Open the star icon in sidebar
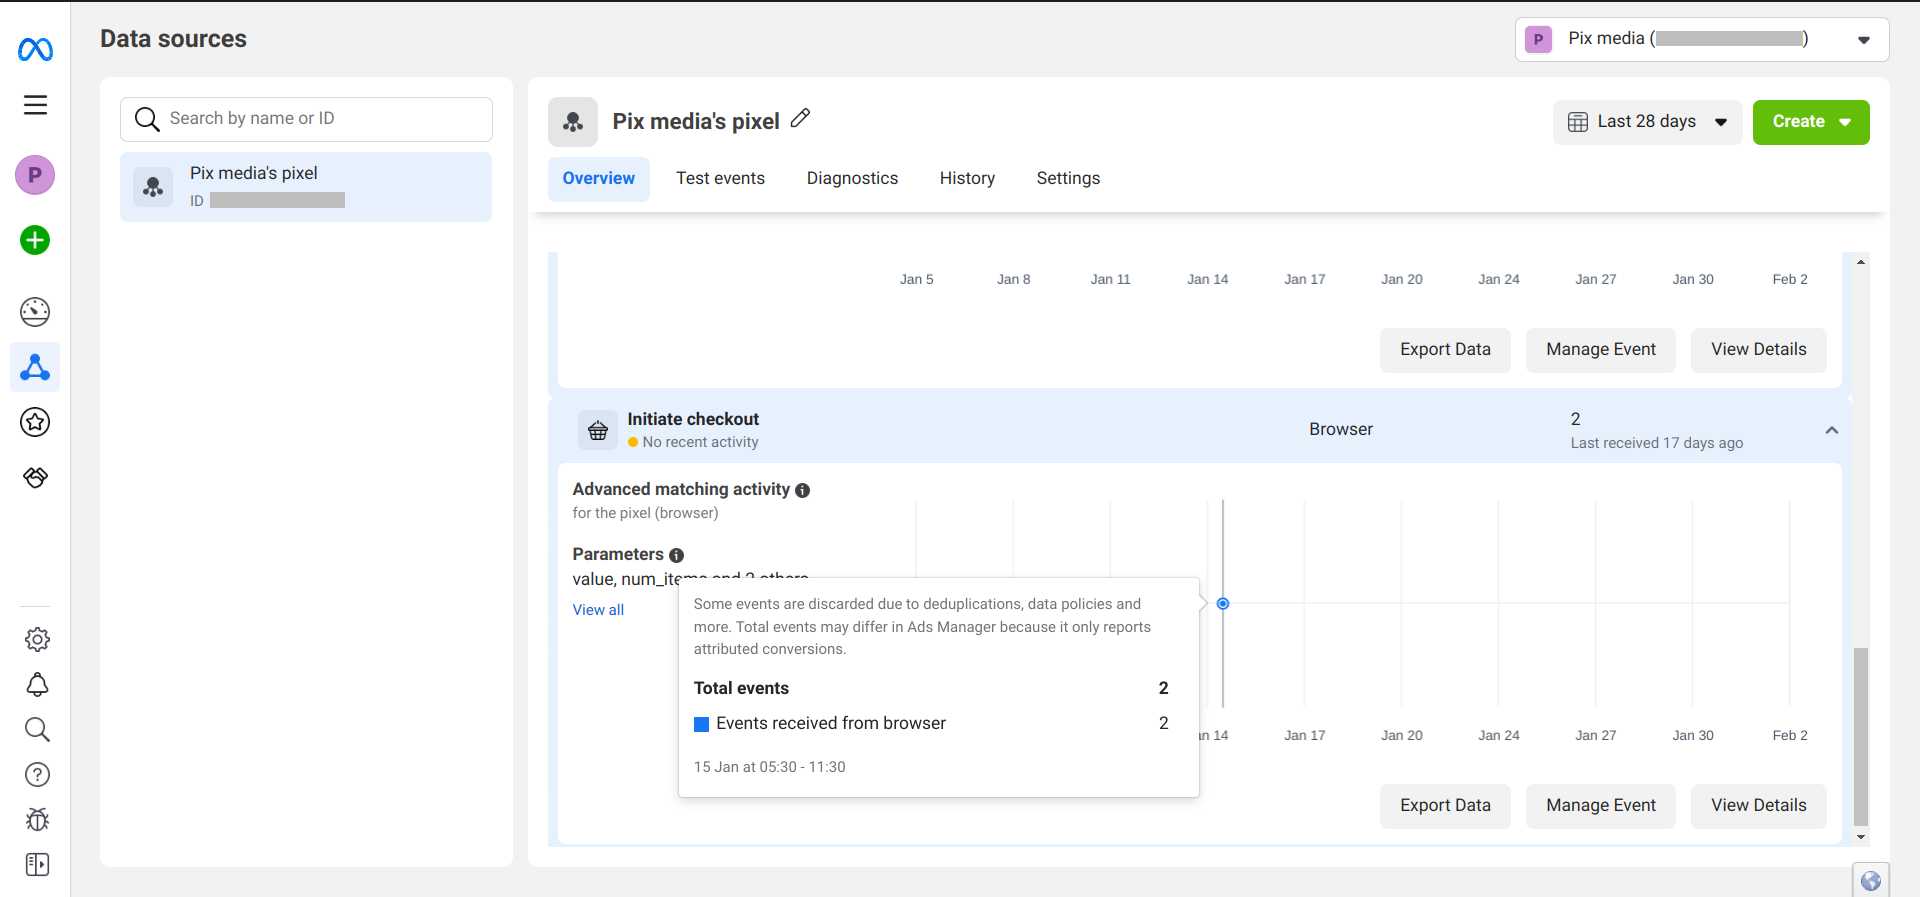1920x897 pixels. [35, 422]
